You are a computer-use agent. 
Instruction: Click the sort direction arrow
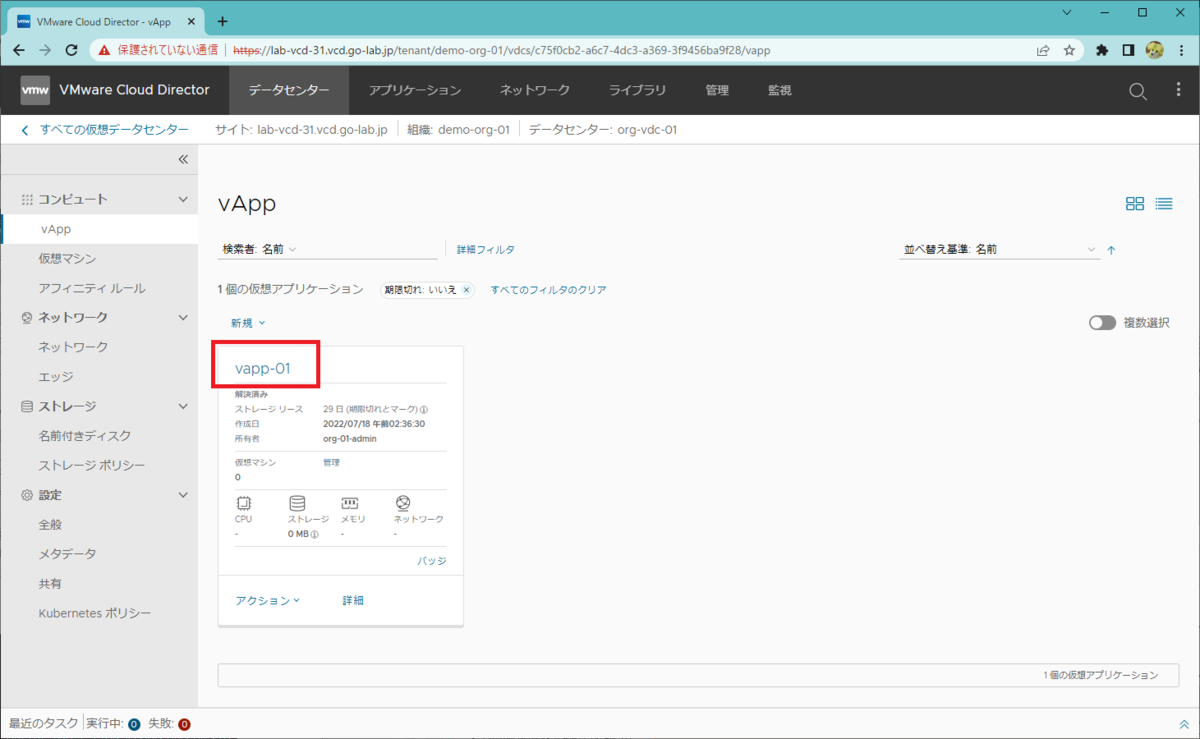[x=1111, y=250]
